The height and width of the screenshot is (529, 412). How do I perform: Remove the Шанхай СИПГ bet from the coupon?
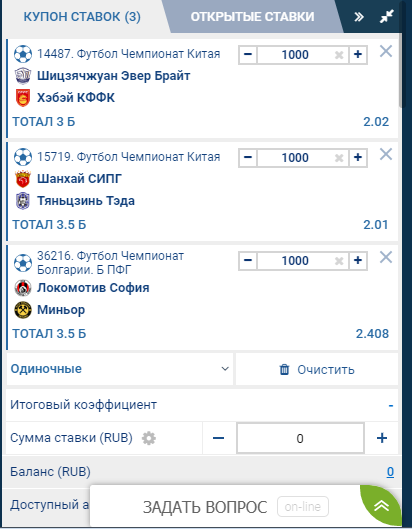point(386,155)
